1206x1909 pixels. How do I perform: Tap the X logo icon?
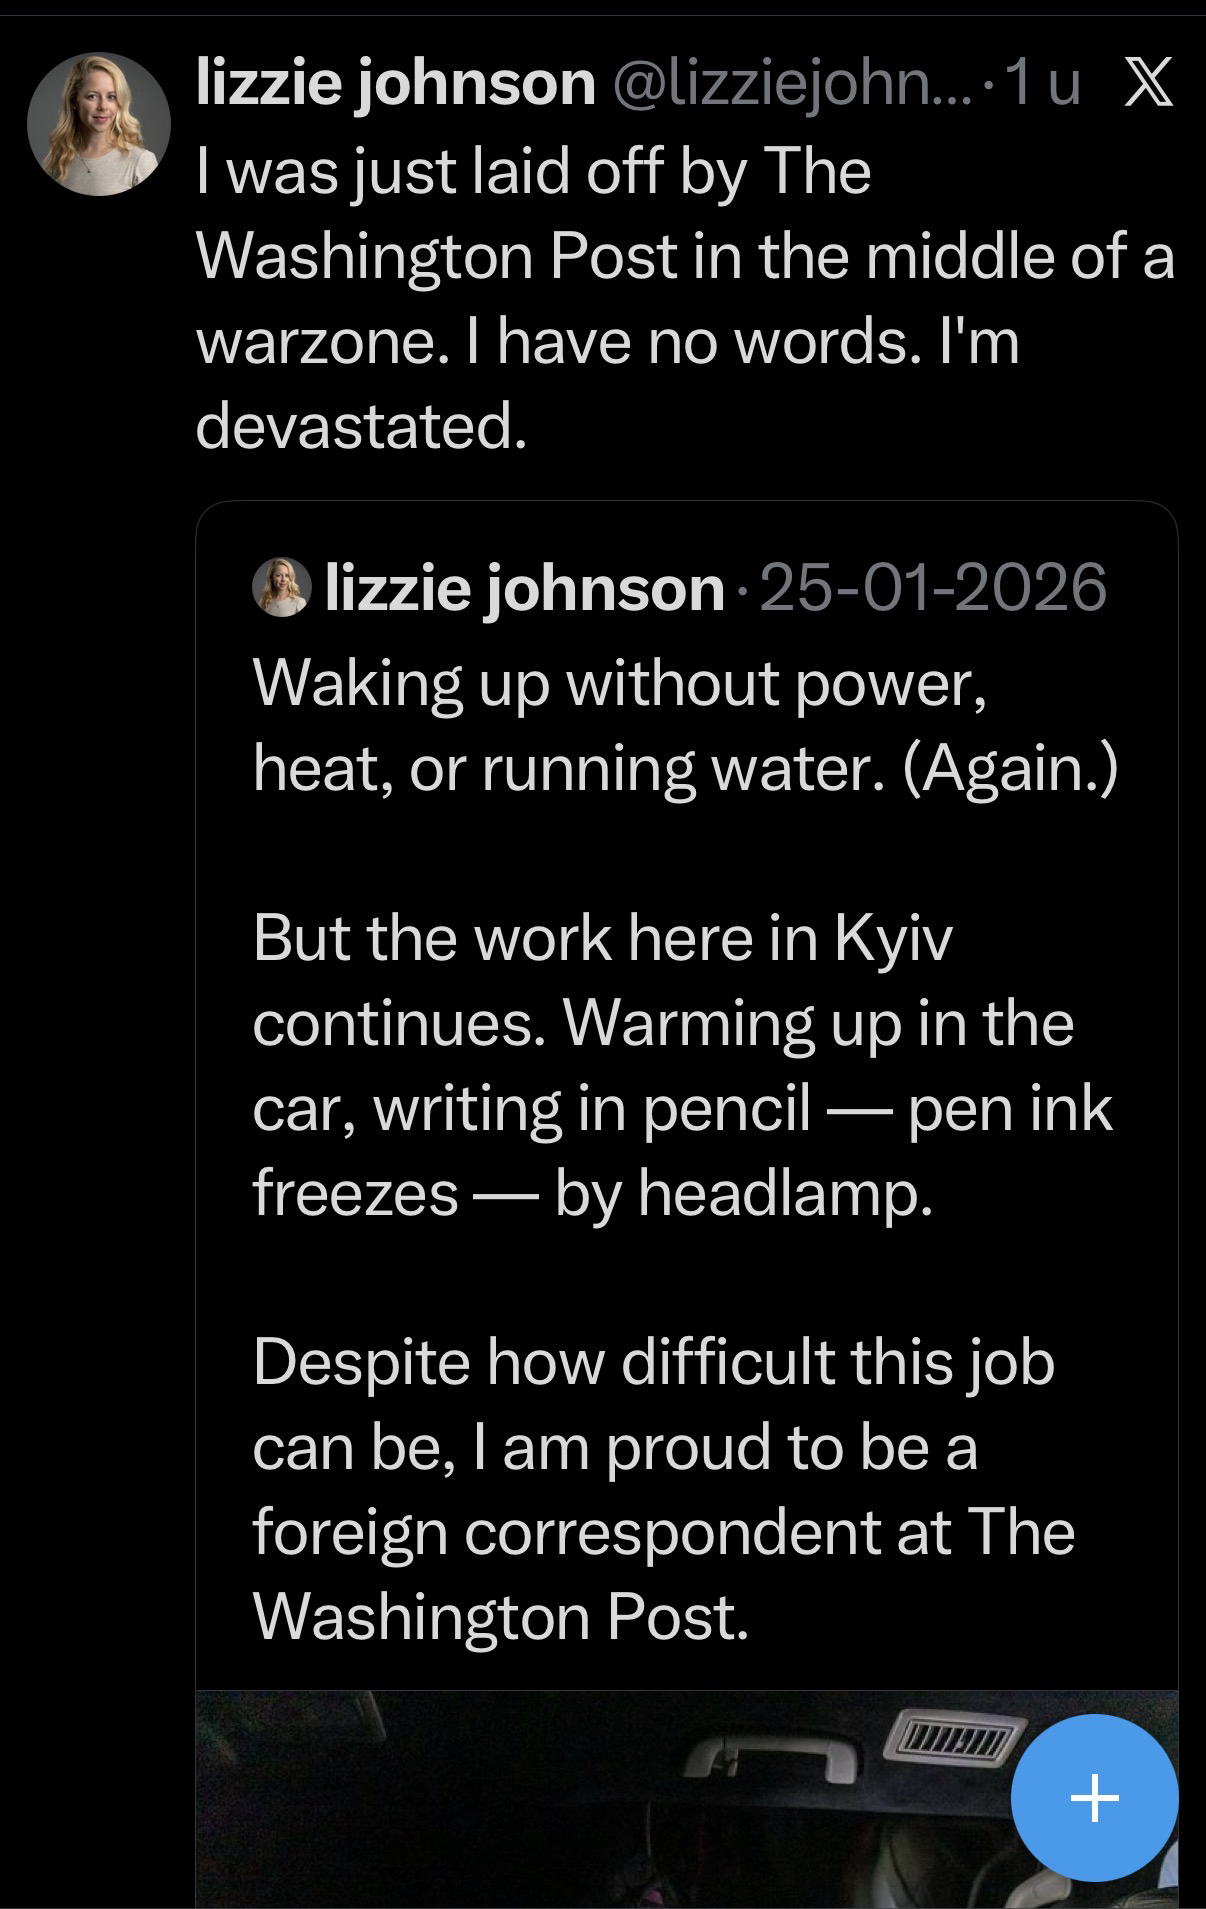point(1148,84)
